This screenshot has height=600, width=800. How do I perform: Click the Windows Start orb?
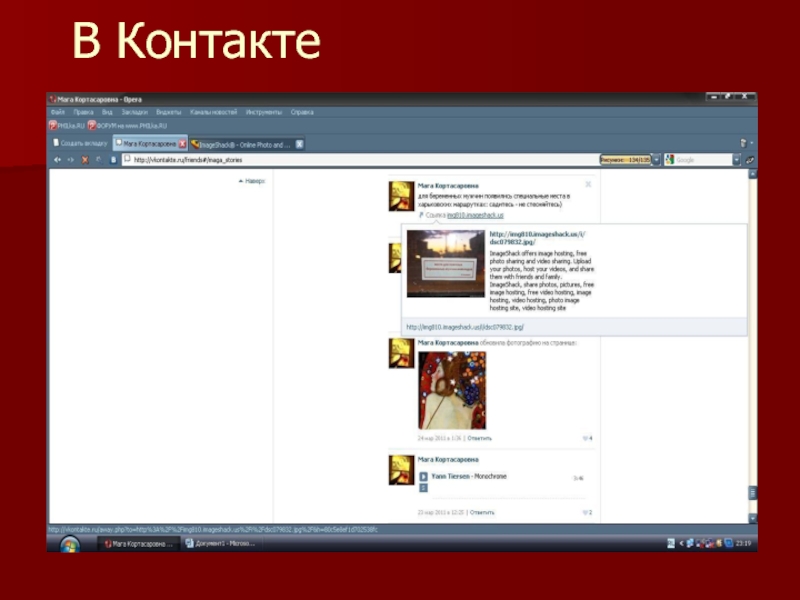[69, 543]
